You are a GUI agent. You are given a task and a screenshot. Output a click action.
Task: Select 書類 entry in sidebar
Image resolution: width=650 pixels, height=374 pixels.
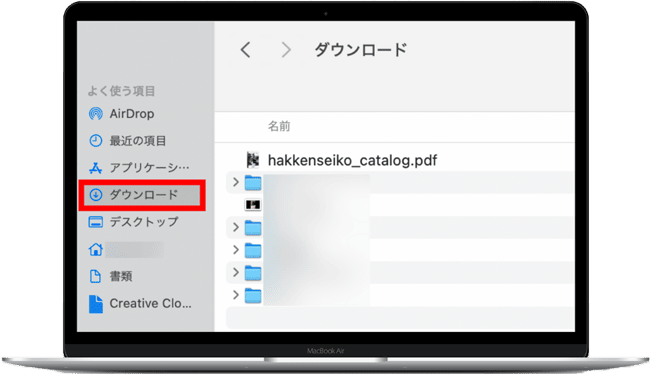121,276
